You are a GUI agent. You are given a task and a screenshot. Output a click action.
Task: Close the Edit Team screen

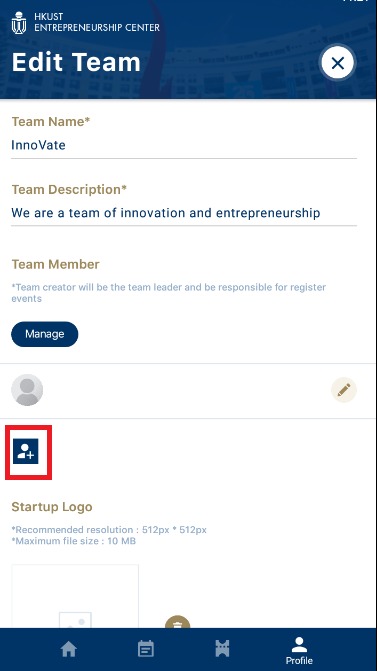[338, 63]
